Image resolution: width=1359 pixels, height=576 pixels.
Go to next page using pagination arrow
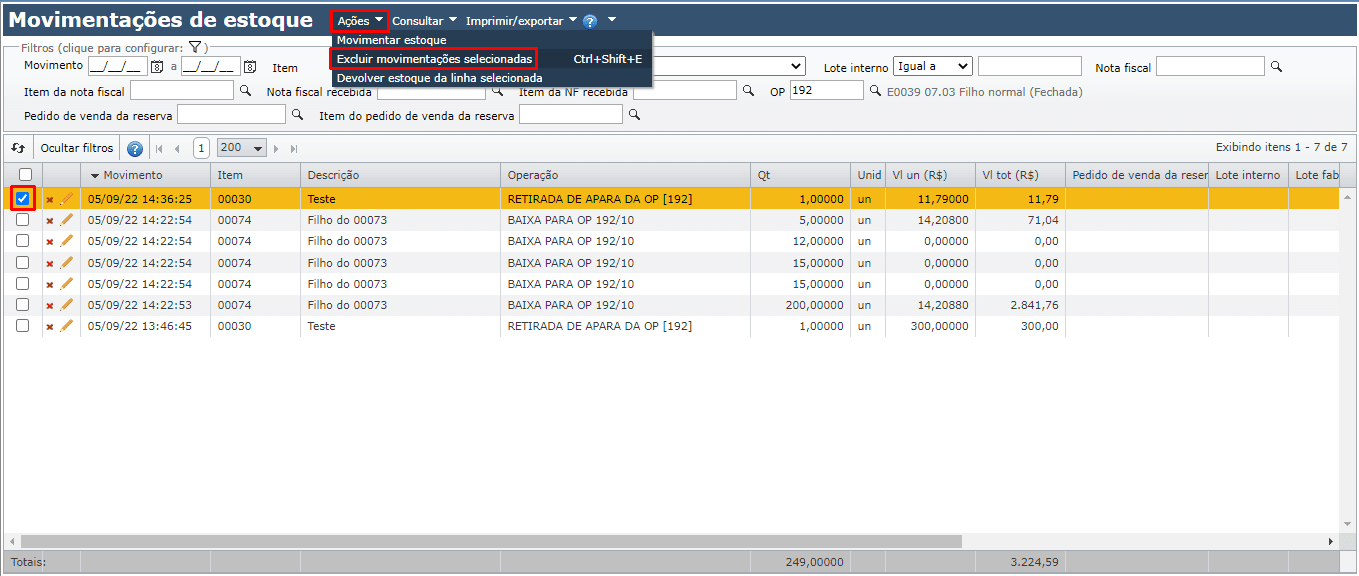click(277, 148)
